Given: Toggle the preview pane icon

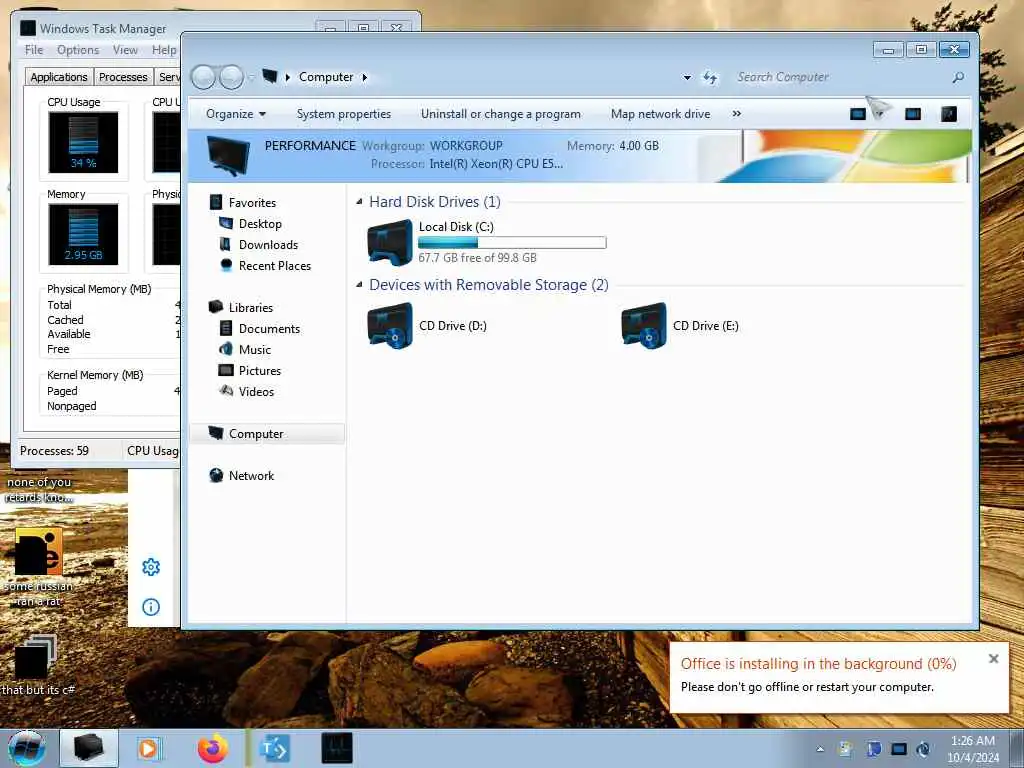Looking at the screenshot, I should point(913,114).
